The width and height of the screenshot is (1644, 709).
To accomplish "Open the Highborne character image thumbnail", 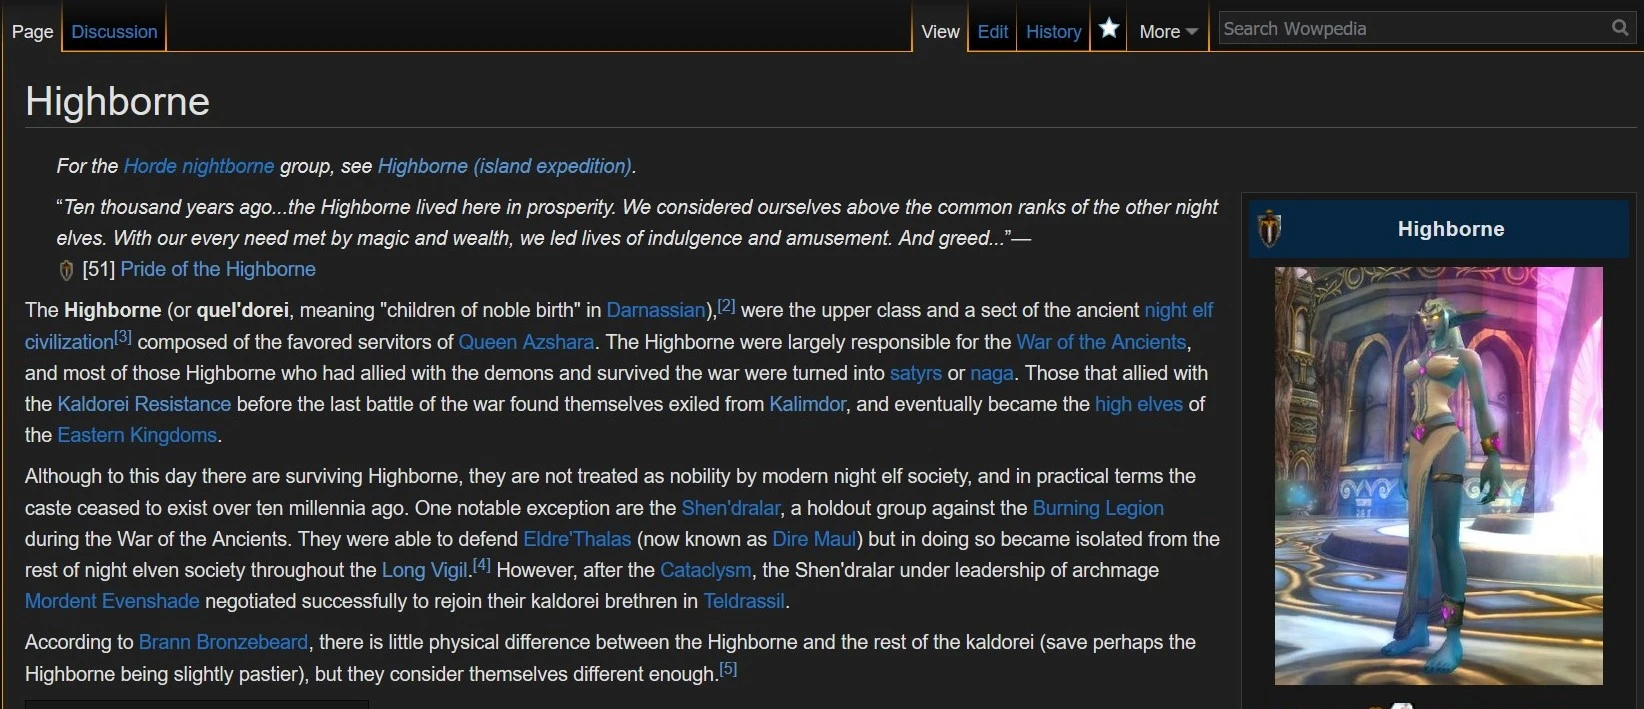I will point(1438,475).
